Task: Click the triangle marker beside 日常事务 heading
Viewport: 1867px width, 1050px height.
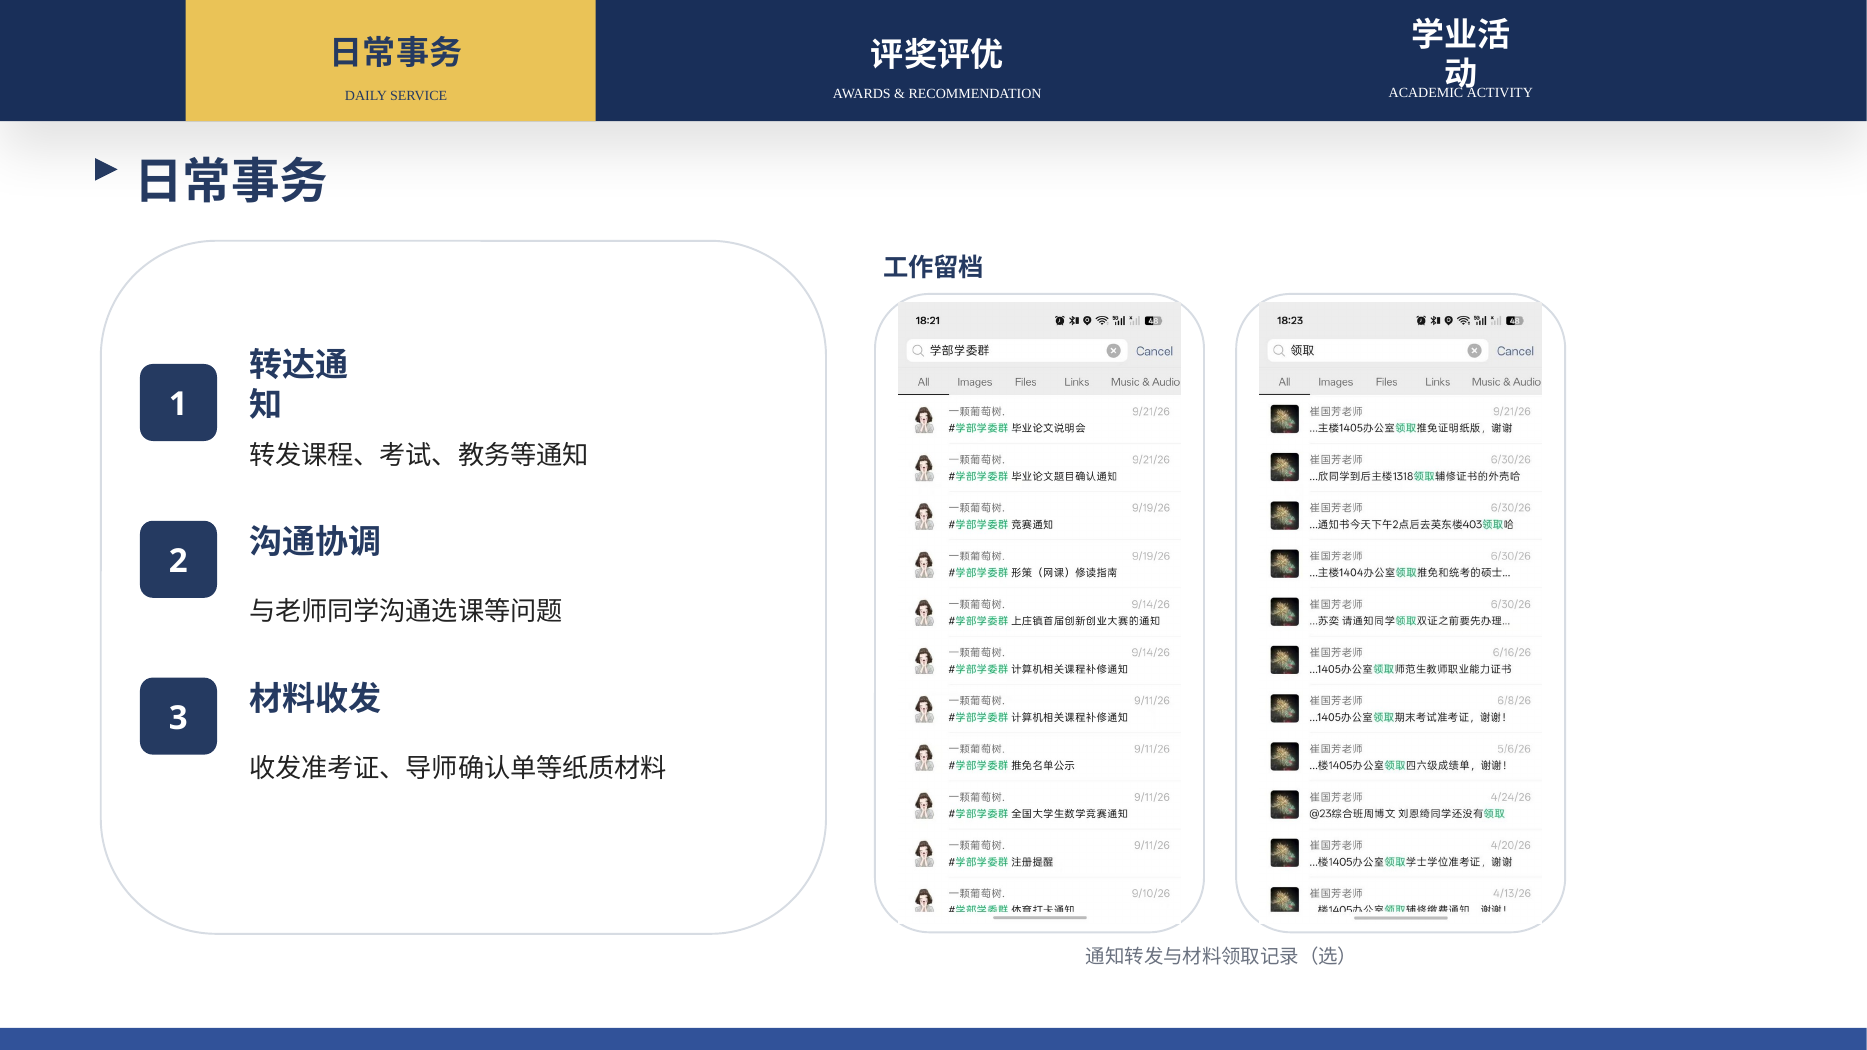Action: [x=106, y=169]
